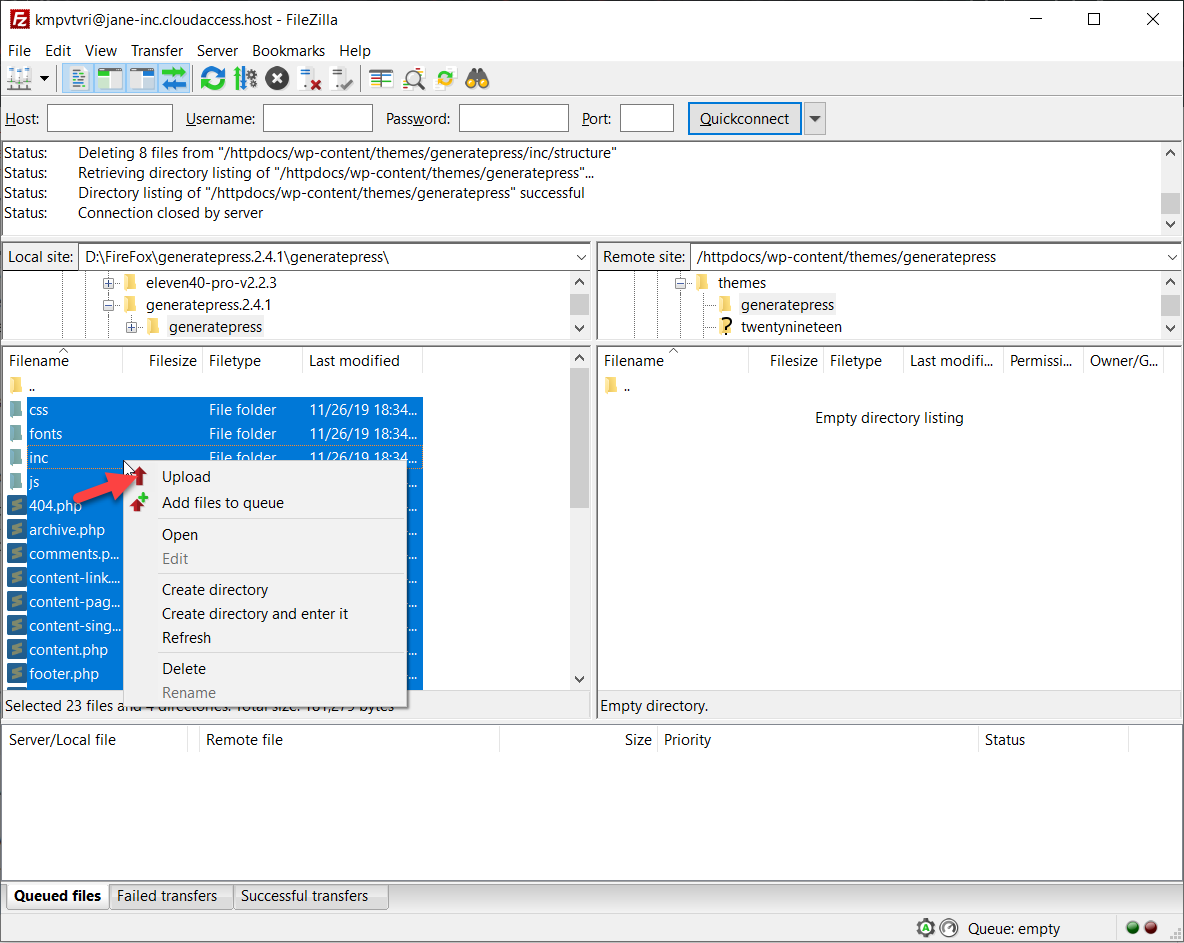
Task: Select the Queued files tab
Action: 57,895
